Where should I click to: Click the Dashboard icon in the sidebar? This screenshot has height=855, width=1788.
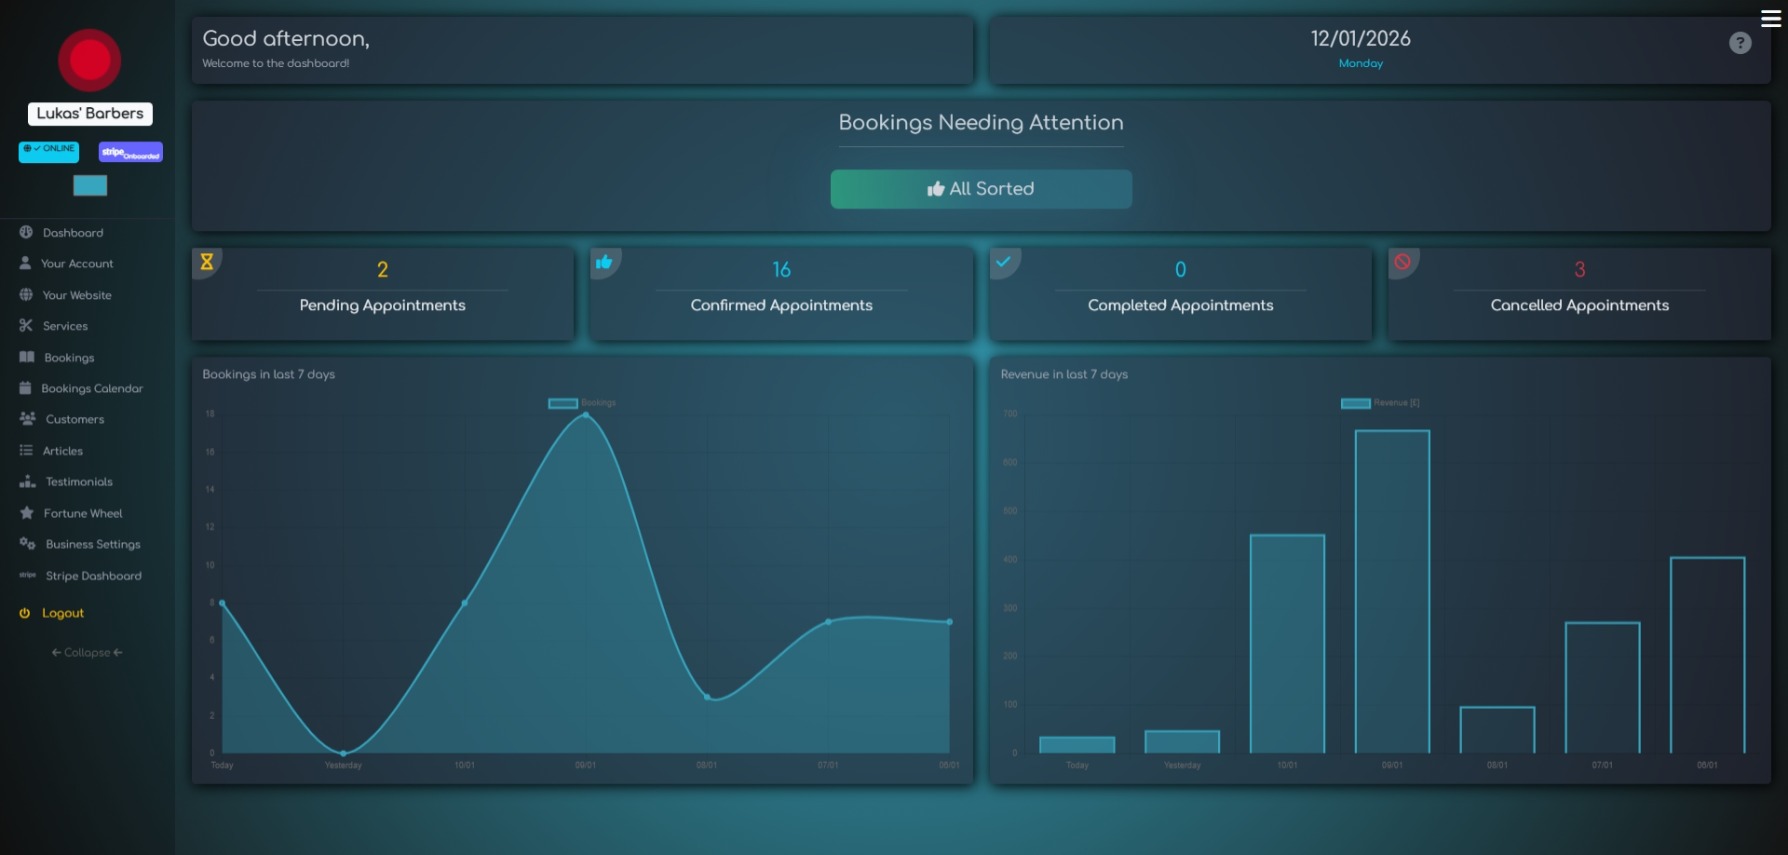pos(26,232)
